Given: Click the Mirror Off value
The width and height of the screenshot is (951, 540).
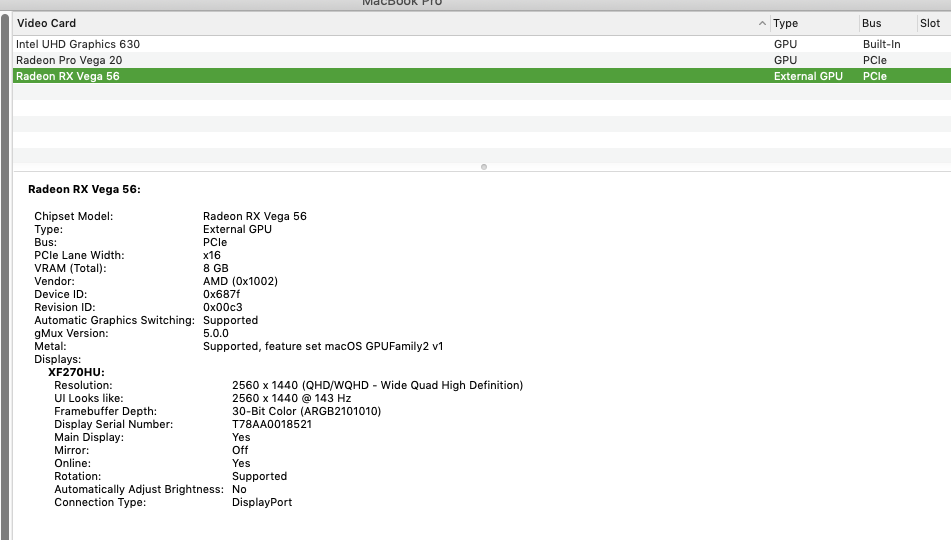Looking at the screenshot, I should pos(240,450).
